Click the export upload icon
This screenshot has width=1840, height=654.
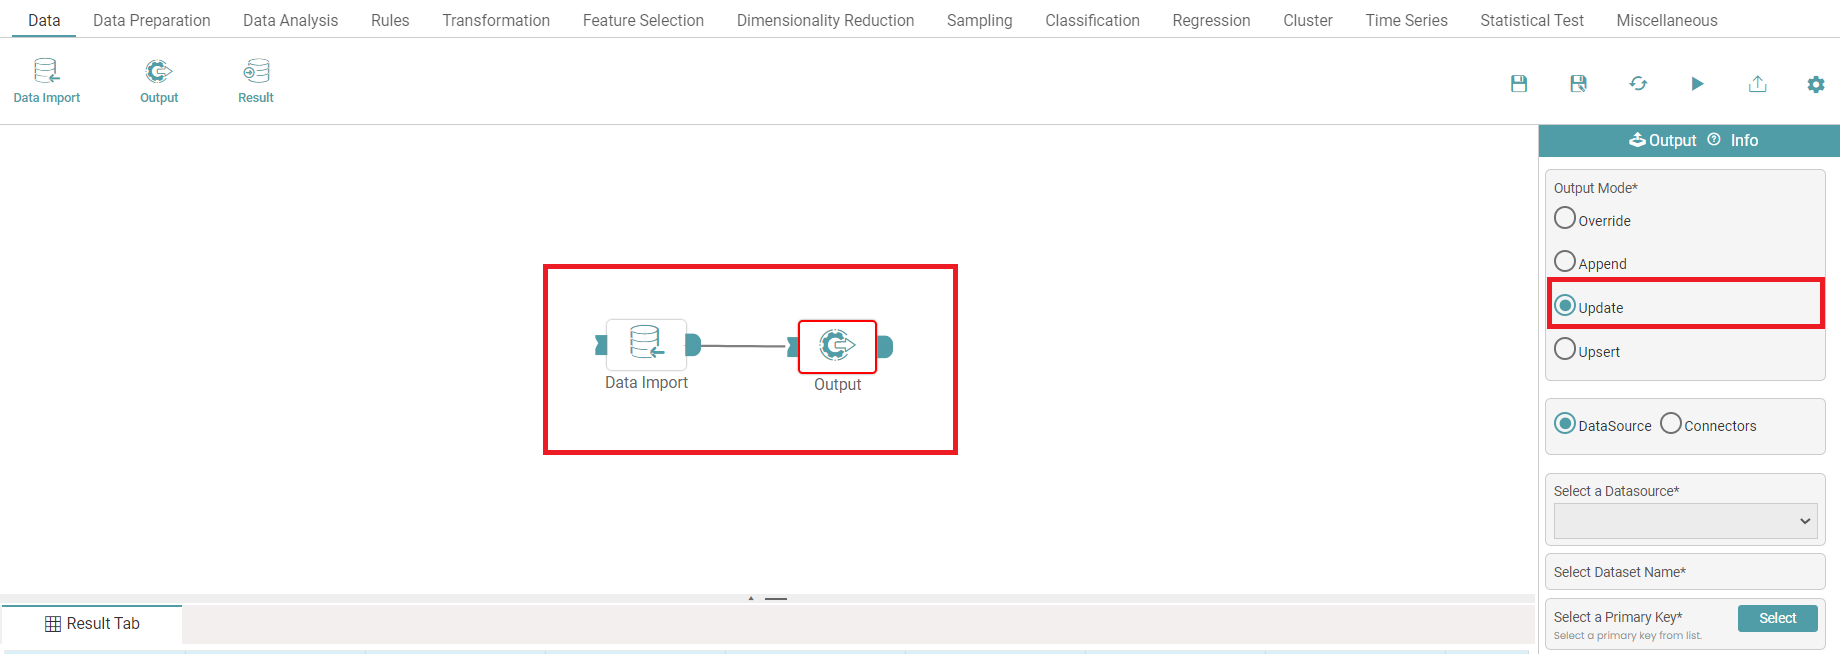(x=1757, y=84)
